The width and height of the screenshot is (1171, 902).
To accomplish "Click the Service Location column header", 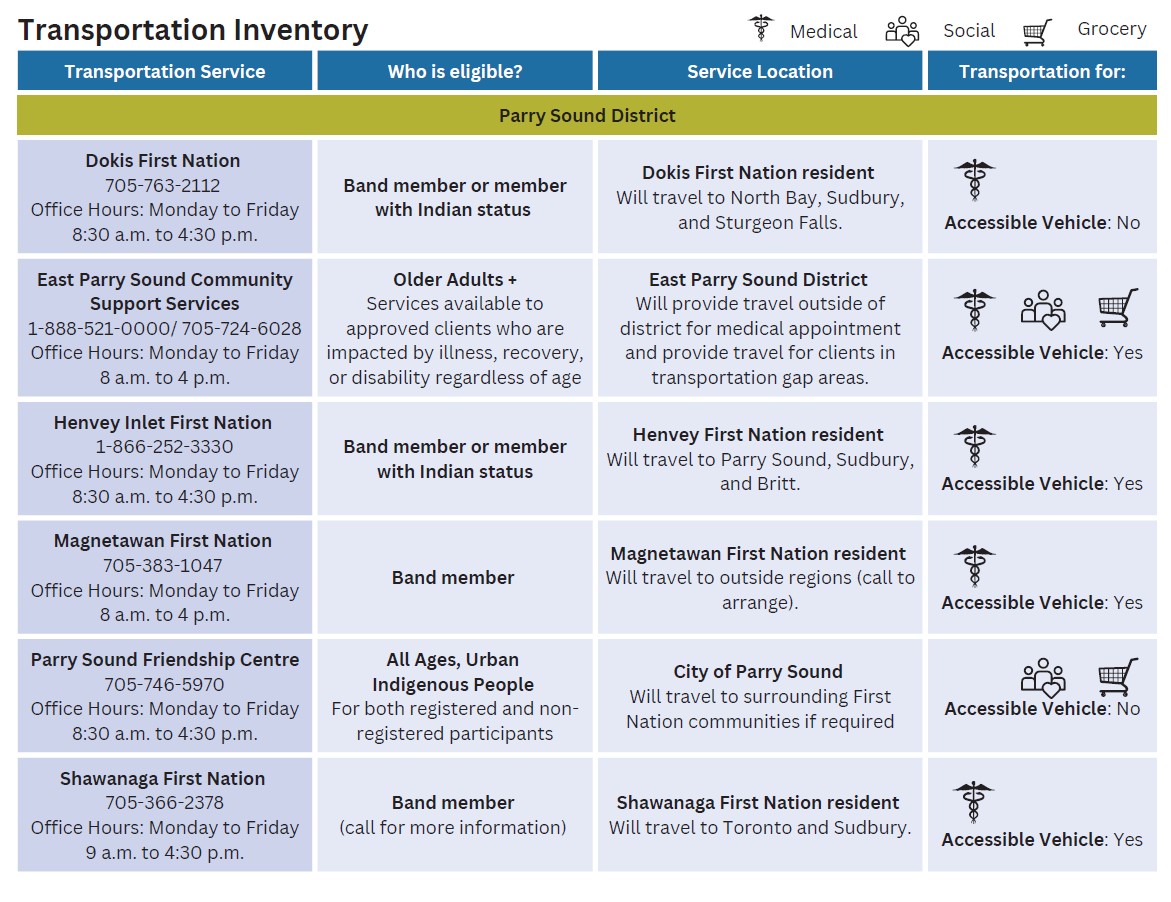I will click(x=760, y=72).
